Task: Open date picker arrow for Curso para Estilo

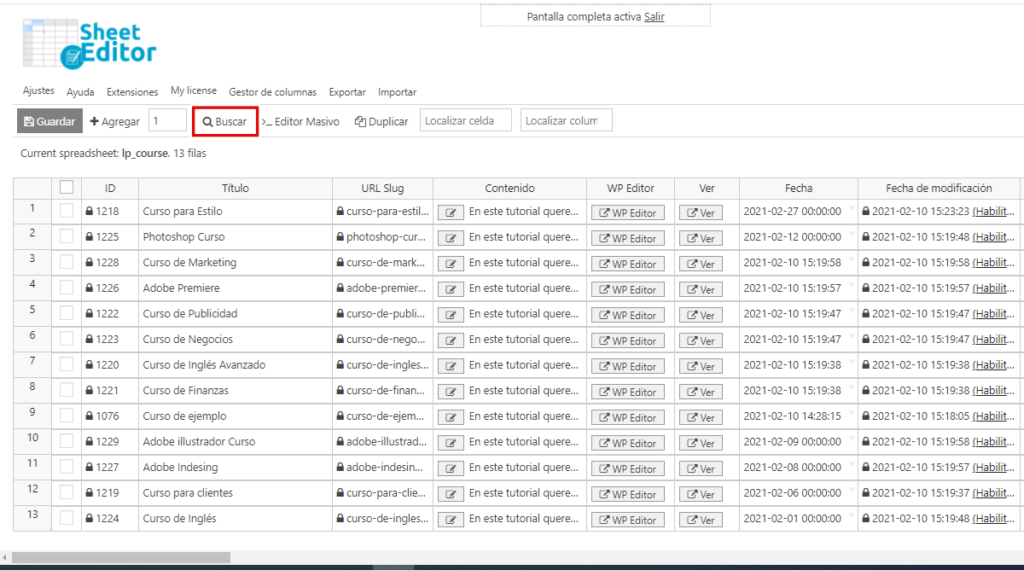Action: point(851,209)
